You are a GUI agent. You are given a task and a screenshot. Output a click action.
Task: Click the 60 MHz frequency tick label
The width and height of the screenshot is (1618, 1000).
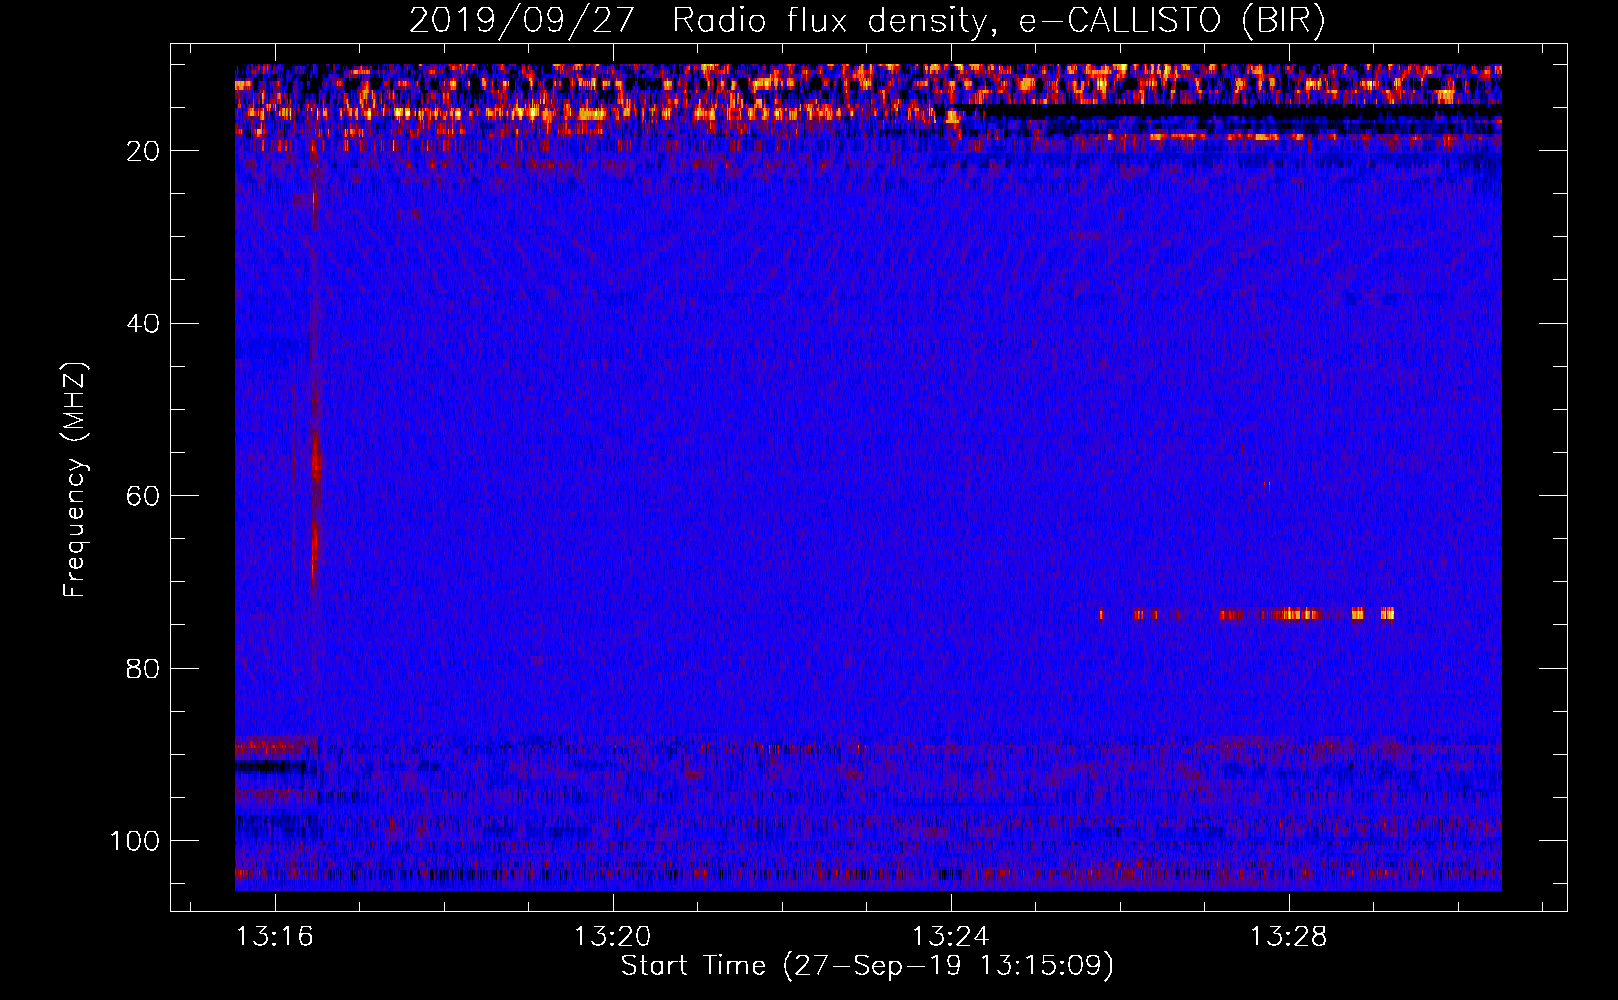click(143, 496)
